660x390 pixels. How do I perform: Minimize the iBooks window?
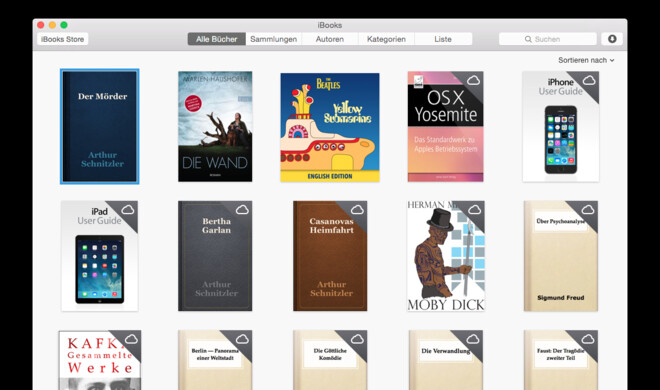pyautogui.click(x=52, y=25)
